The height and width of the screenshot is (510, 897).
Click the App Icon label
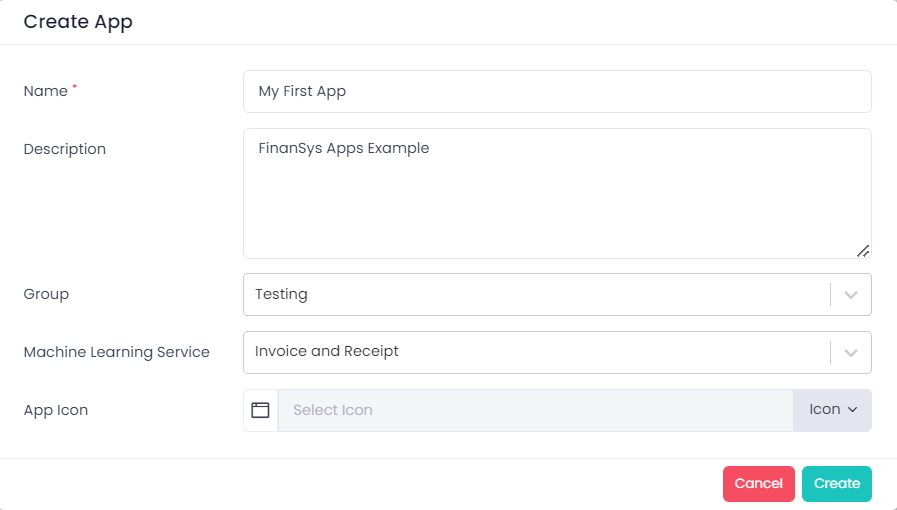coord(56,410)
